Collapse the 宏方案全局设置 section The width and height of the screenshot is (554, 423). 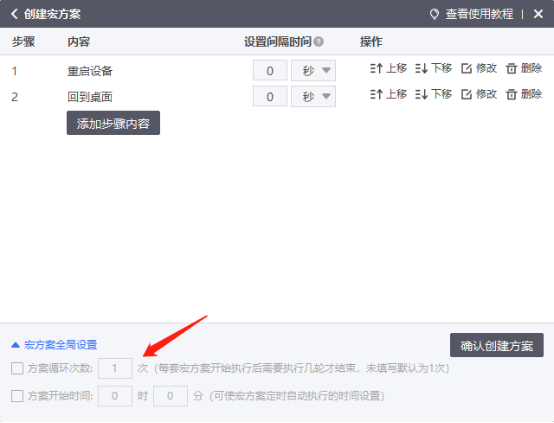[54, 345]
